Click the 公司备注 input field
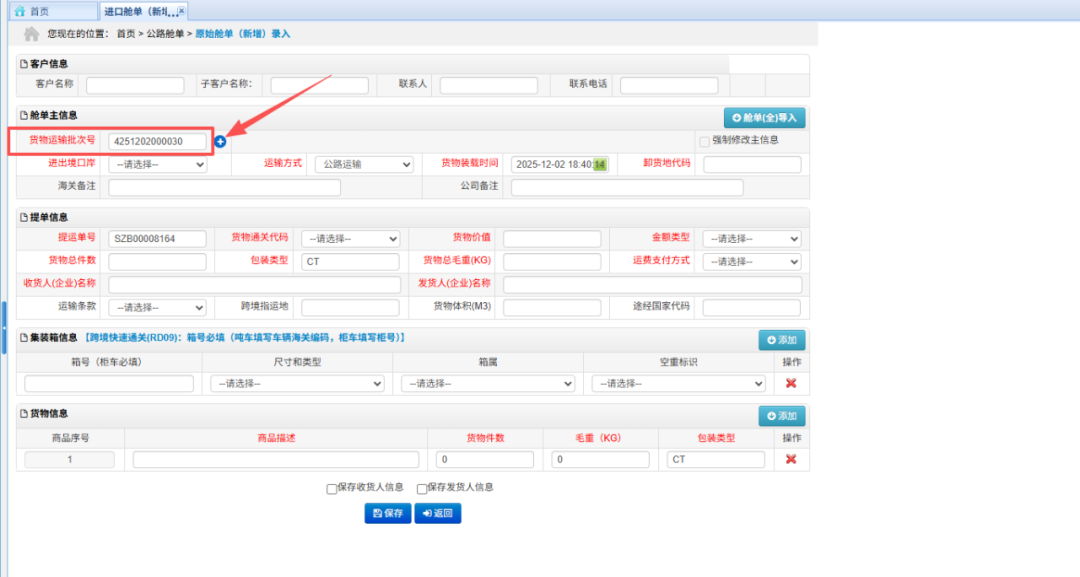Screen dimensions: 1080x577 (x=627, y=187)
